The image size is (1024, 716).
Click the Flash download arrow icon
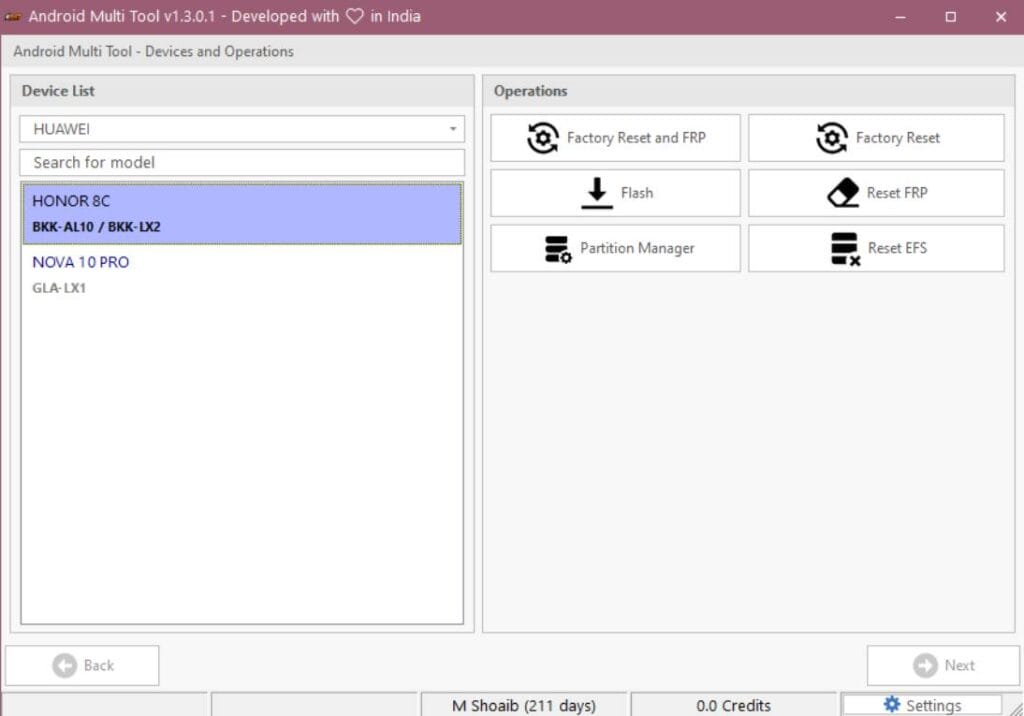(597, 192)
